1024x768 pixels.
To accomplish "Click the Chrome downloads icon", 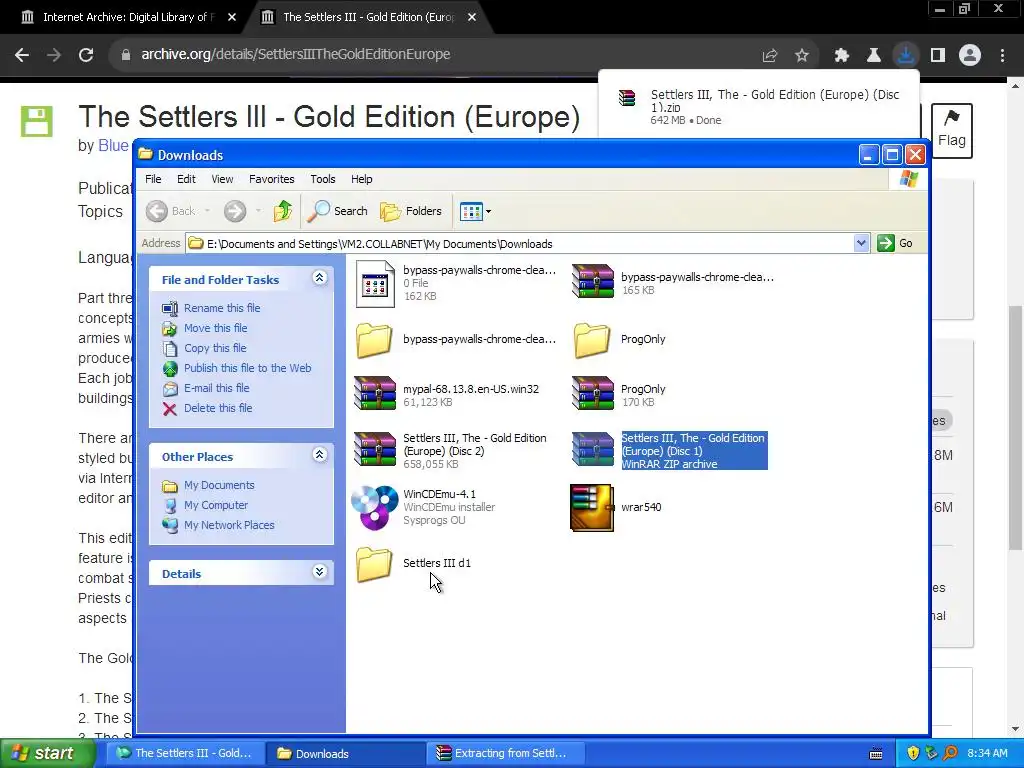I will click(x=906, y=56).
